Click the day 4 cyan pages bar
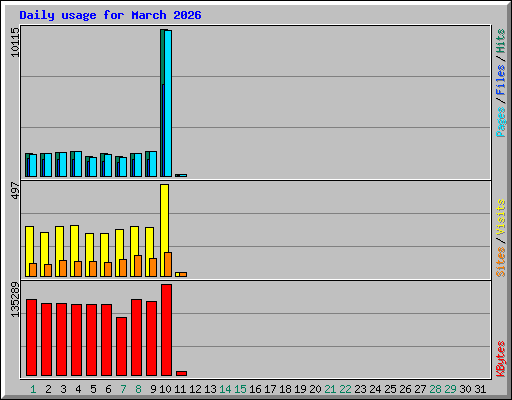This screenshot has width=512, height=400. (78, 164)
